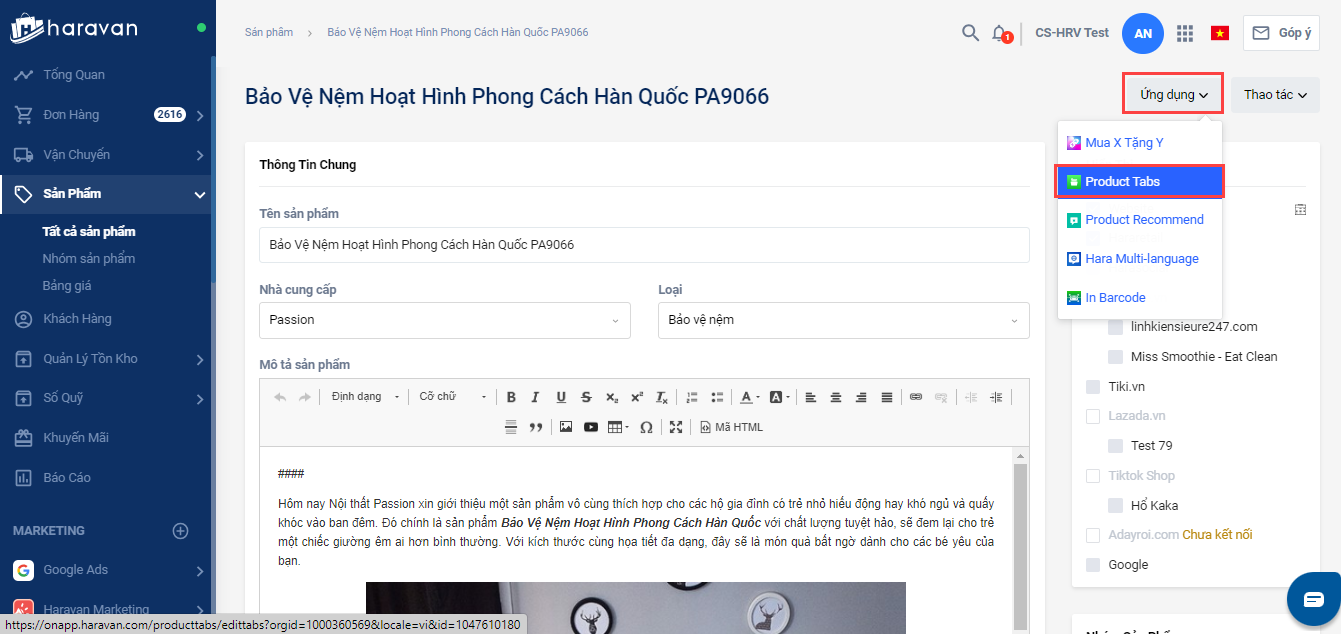Screen dimensions: 1341x634
Task: Expand Đơn Hàng sidebar menu
Action: [106, 115]
